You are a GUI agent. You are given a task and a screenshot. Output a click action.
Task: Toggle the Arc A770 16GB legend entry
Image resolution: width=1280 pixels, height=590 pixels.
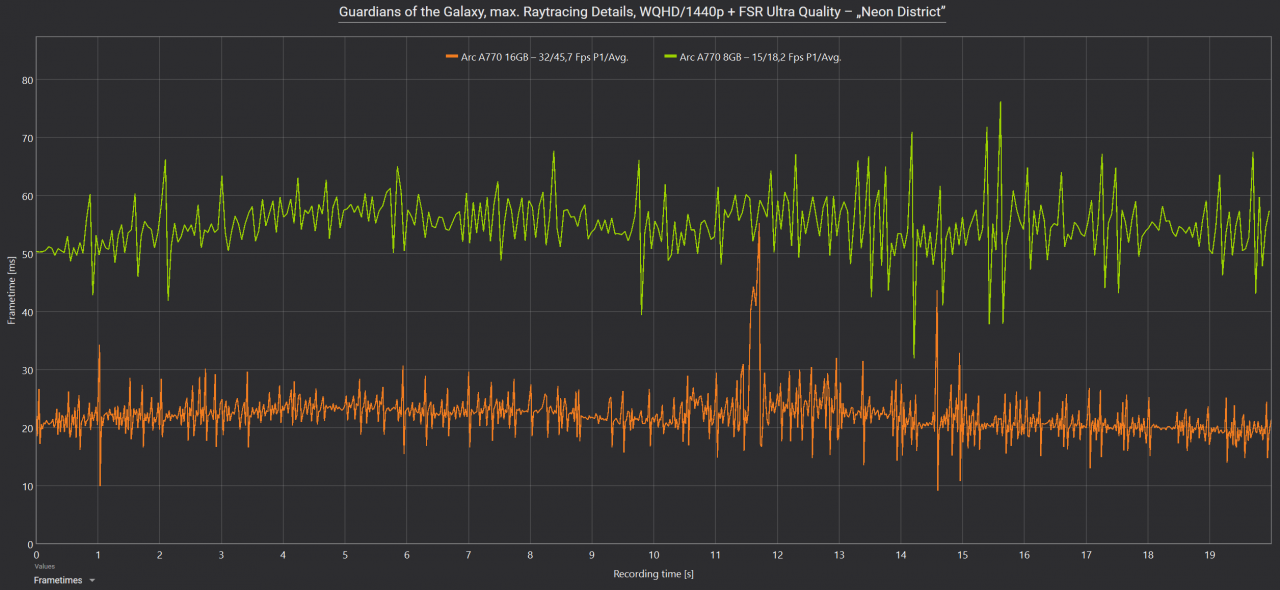coord(535,58)
